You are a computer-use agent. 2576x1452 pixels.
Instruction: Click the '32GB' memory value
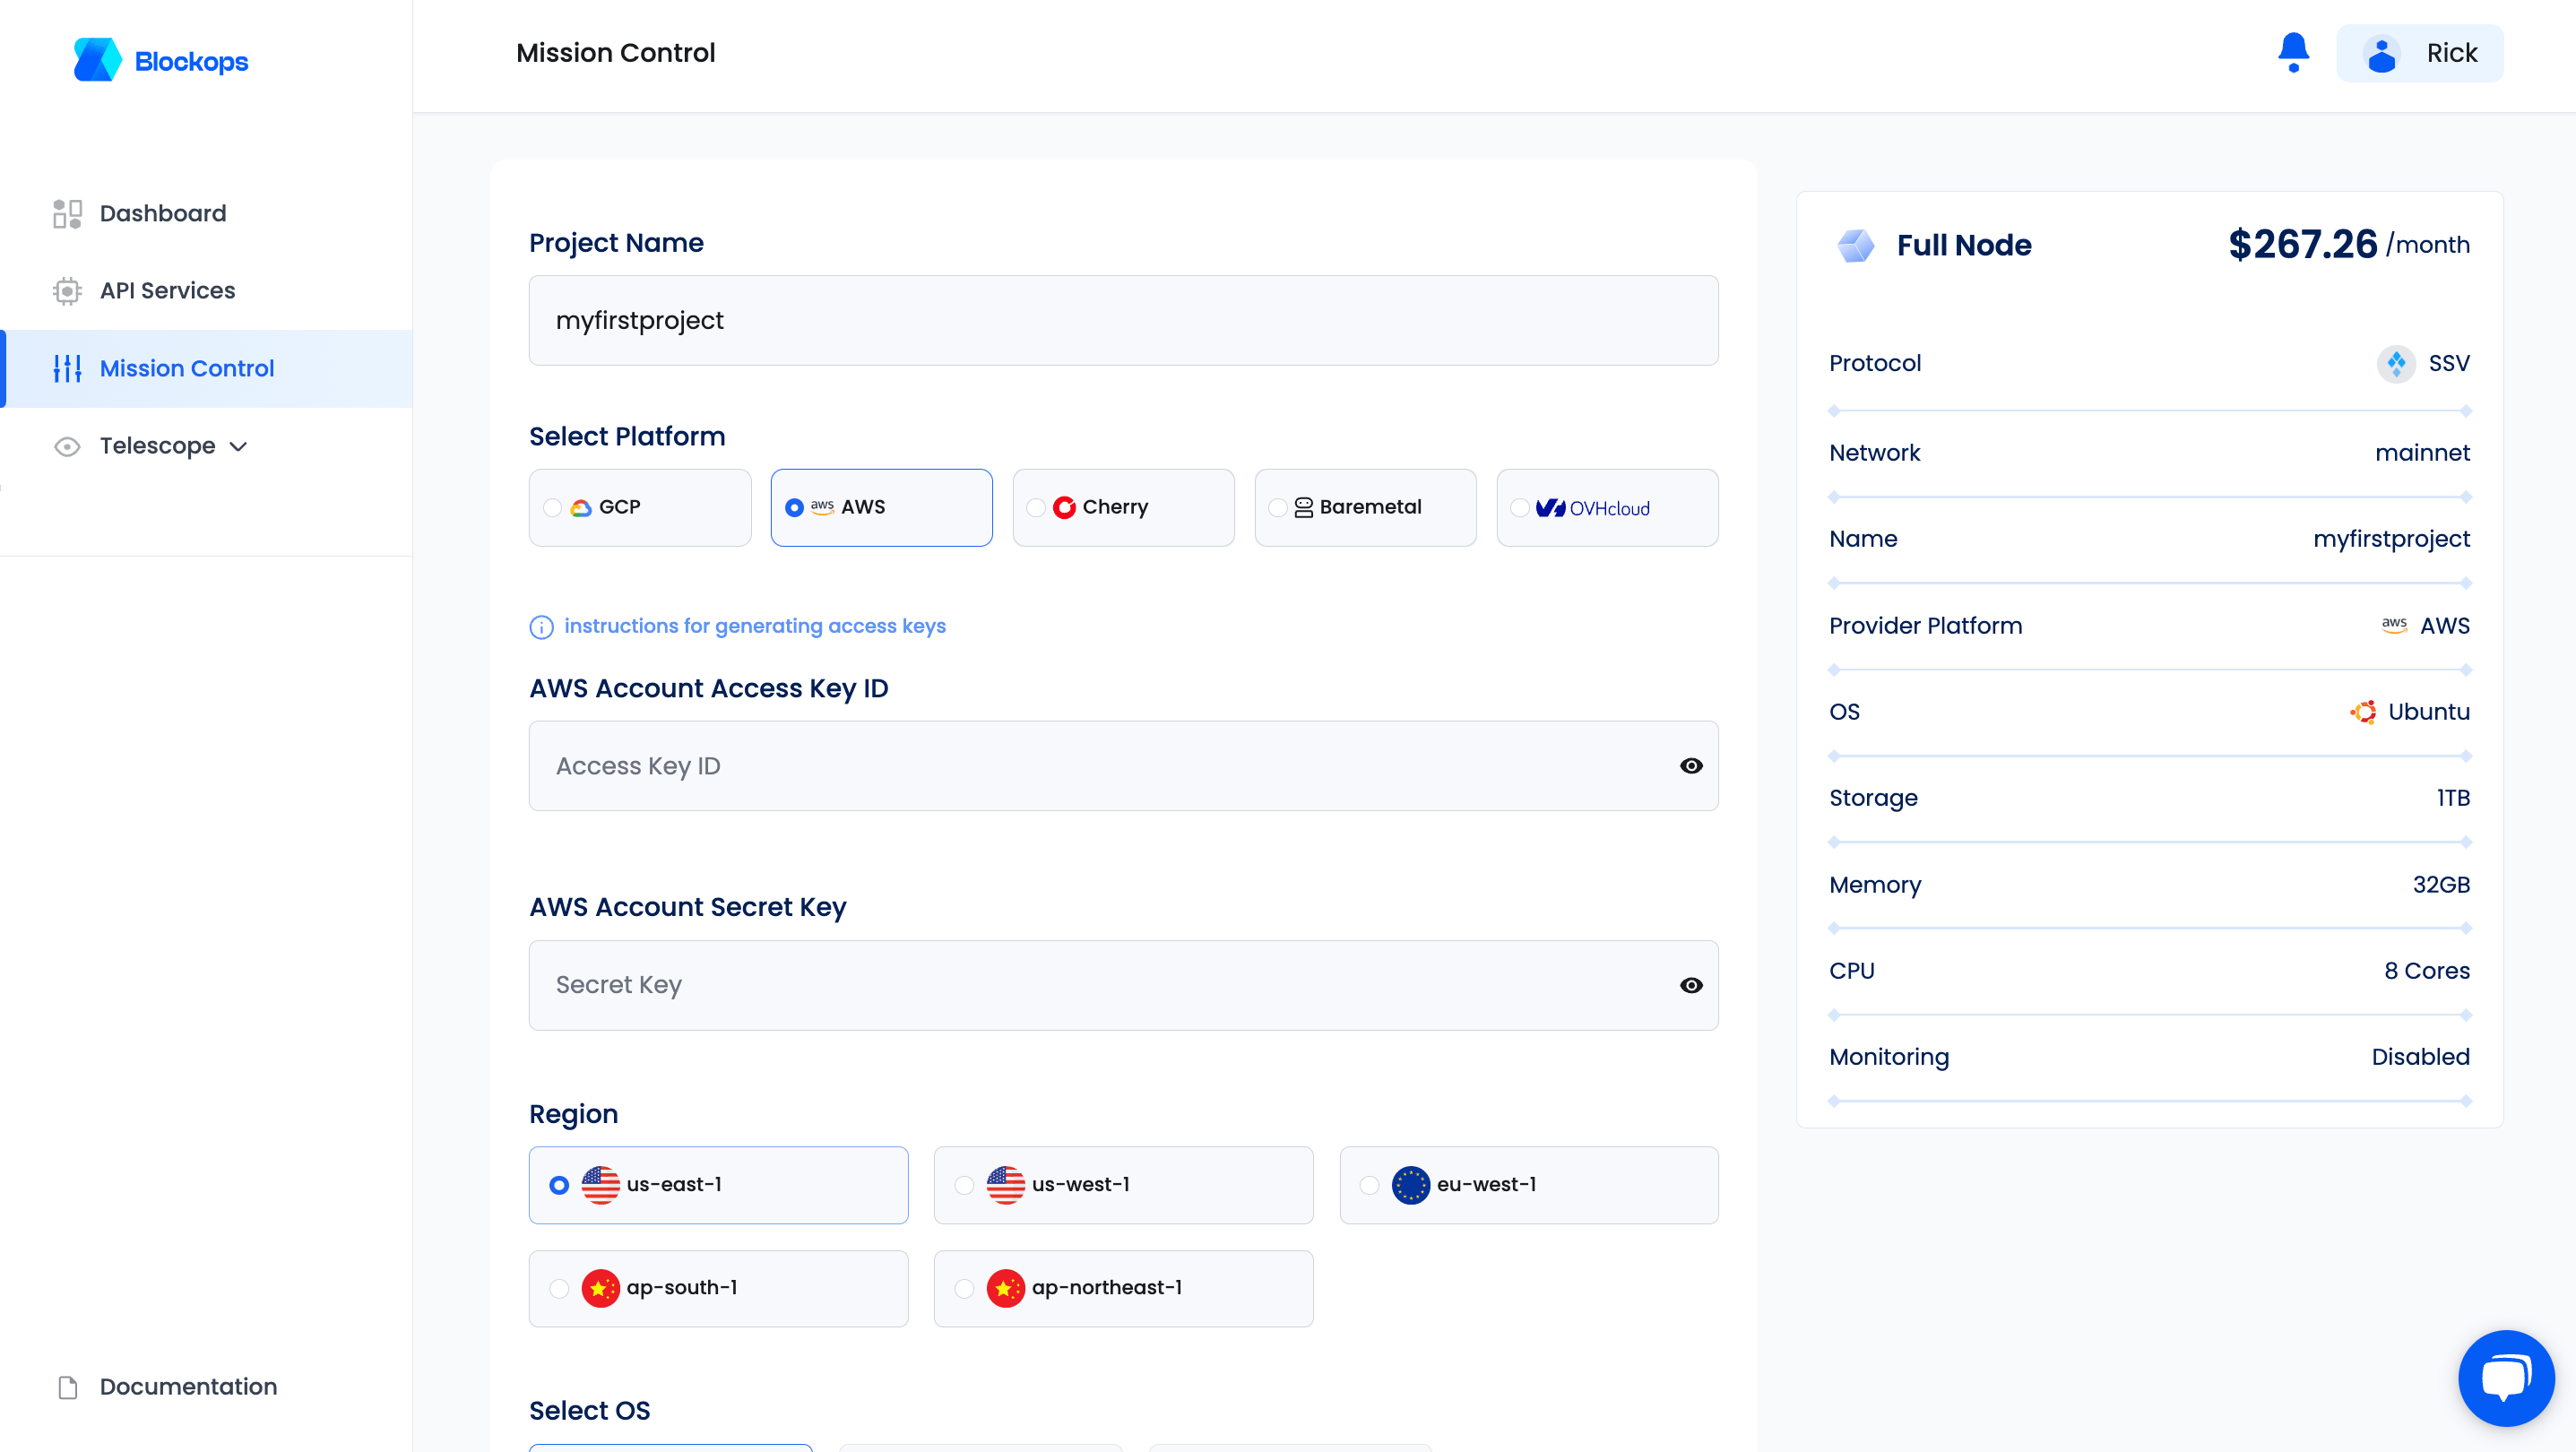2441,885
